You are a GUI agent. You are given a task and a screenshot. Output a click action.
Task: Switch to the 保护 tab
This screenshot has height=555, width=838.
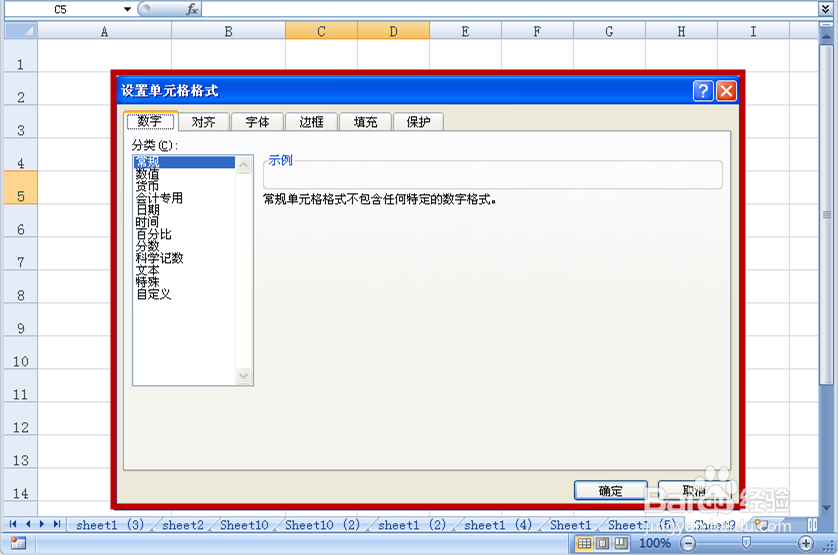[418, 122]
